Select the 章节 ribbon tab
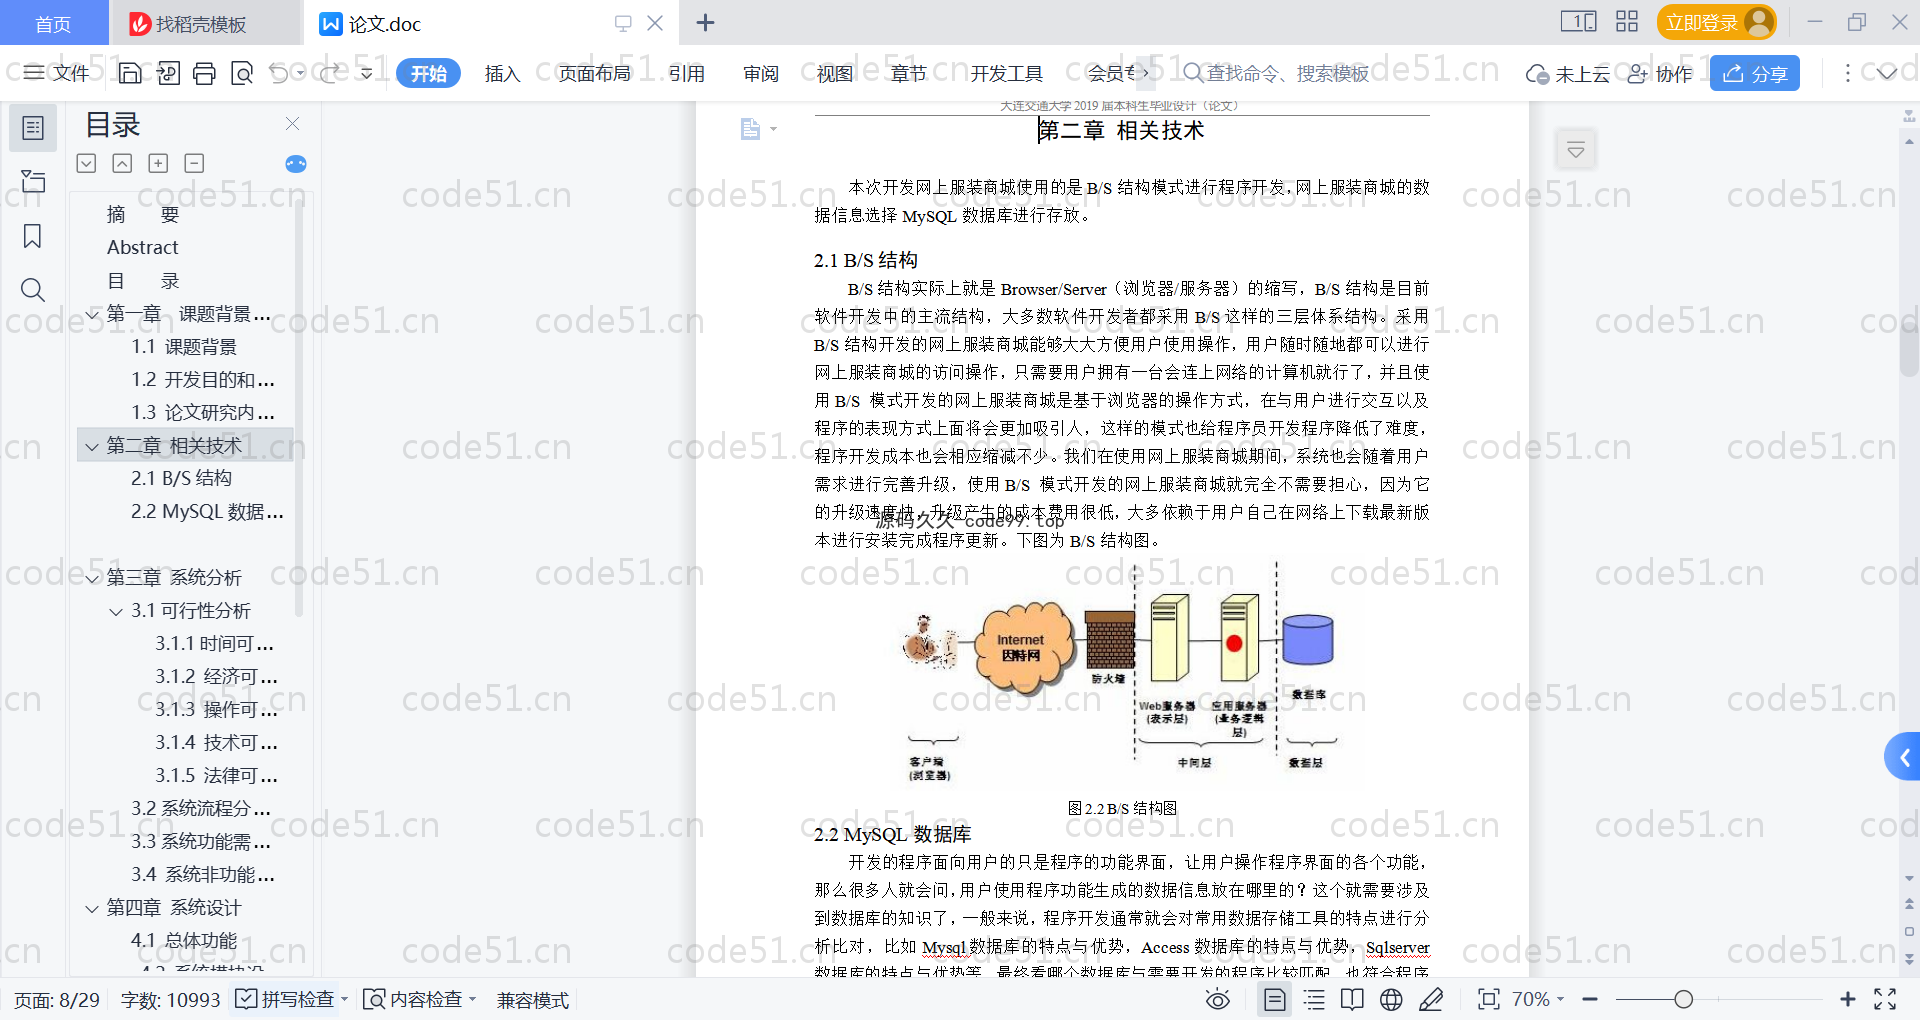Viewport: 1920px width, 1020px height. [x=908, y=73]
